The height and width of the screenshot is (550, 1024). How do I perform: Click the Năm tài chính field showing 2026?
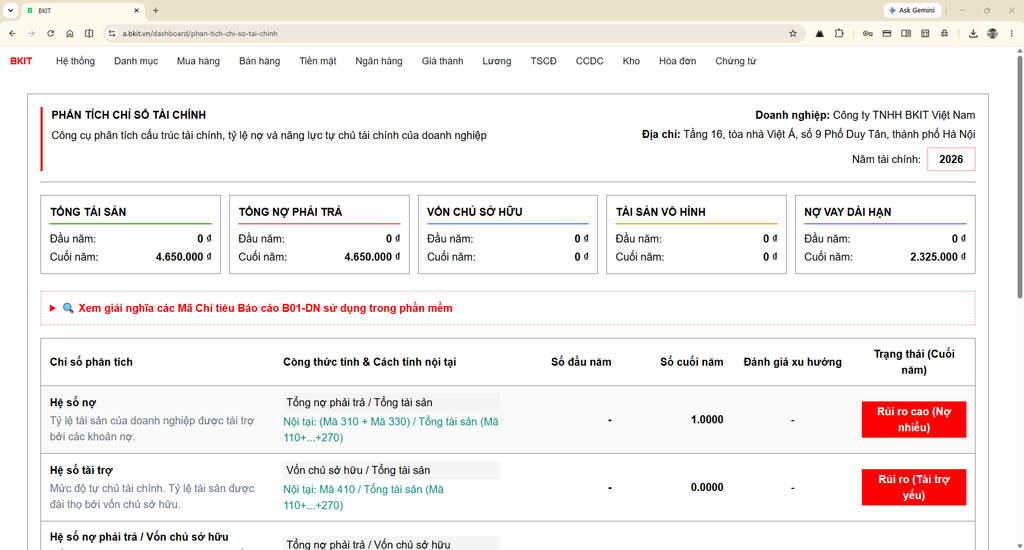point(951,159)
